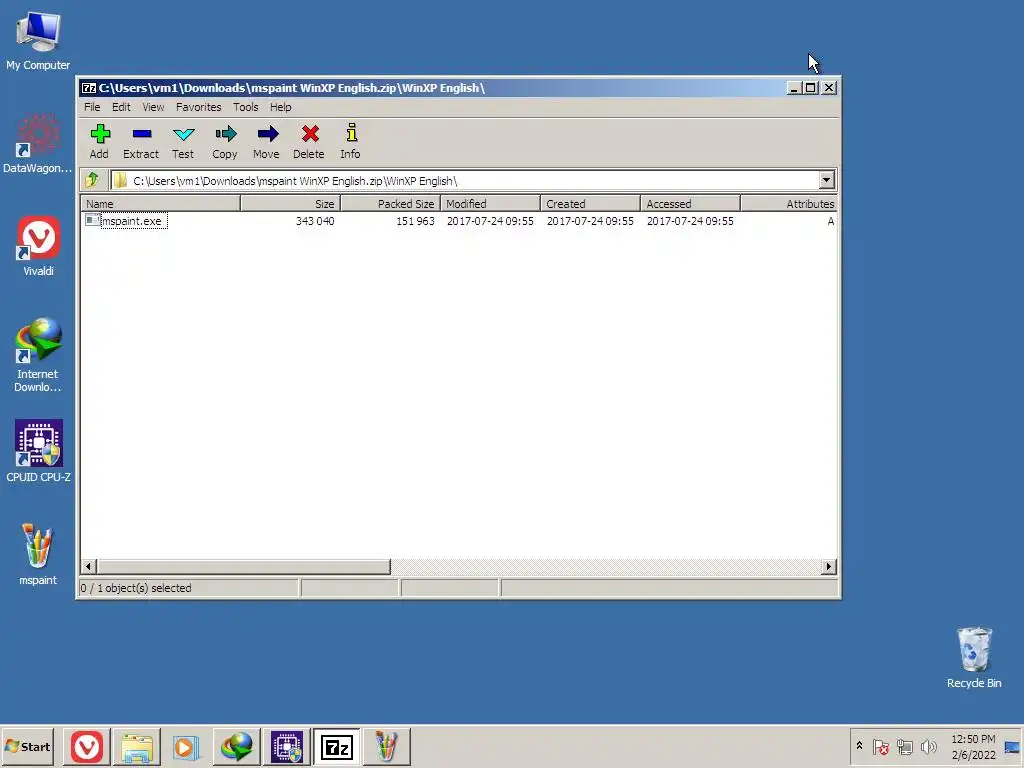
Task: Click the taskbar clock showing 12:50 PM
Action: tap(973, 746)
